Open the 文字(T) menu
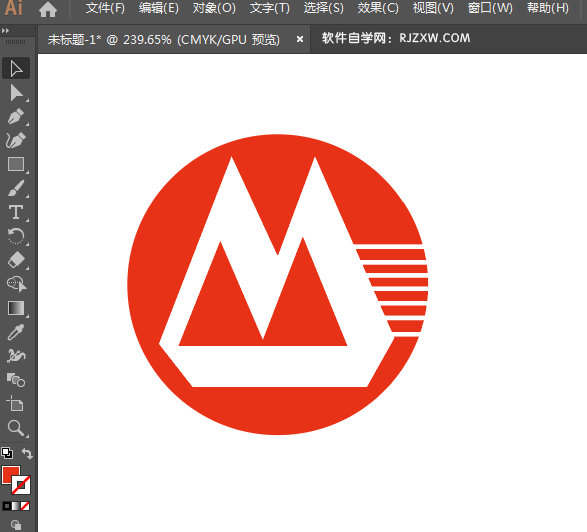This screenshot has width=587, height=532. tap(270, 8)
